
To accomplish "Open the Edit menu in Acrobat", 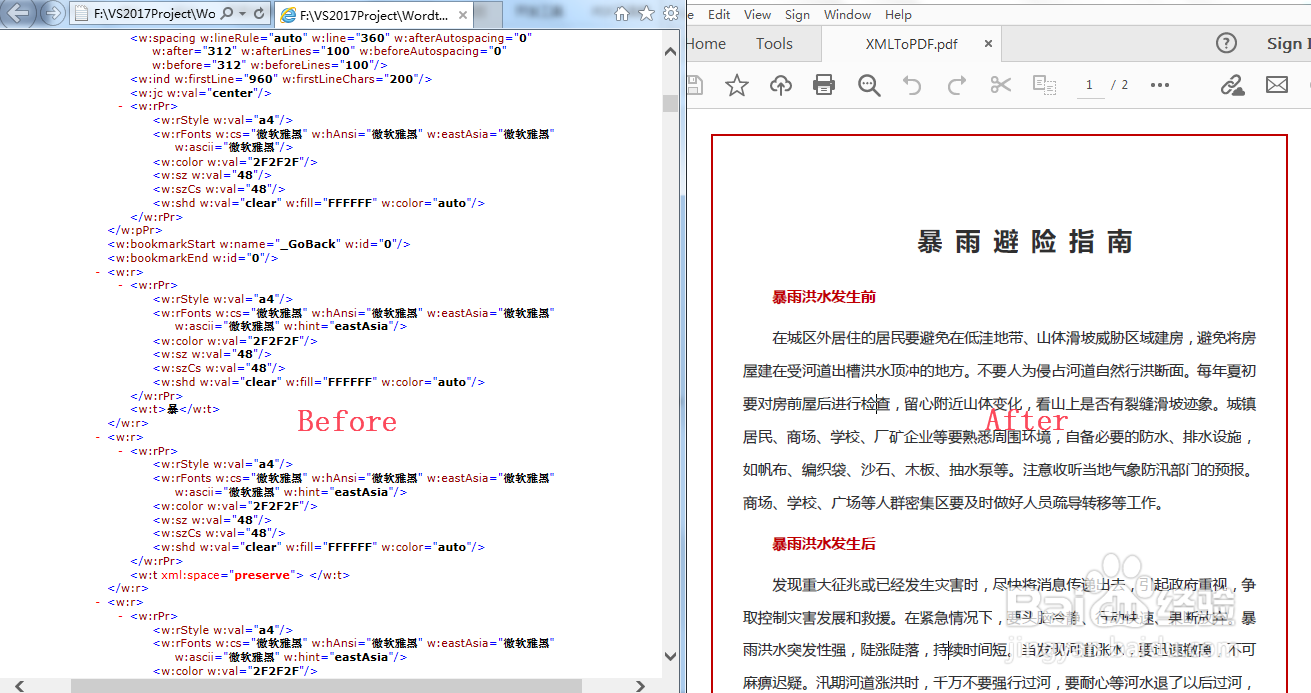I will pyautogui.click(x=719, y=14).
